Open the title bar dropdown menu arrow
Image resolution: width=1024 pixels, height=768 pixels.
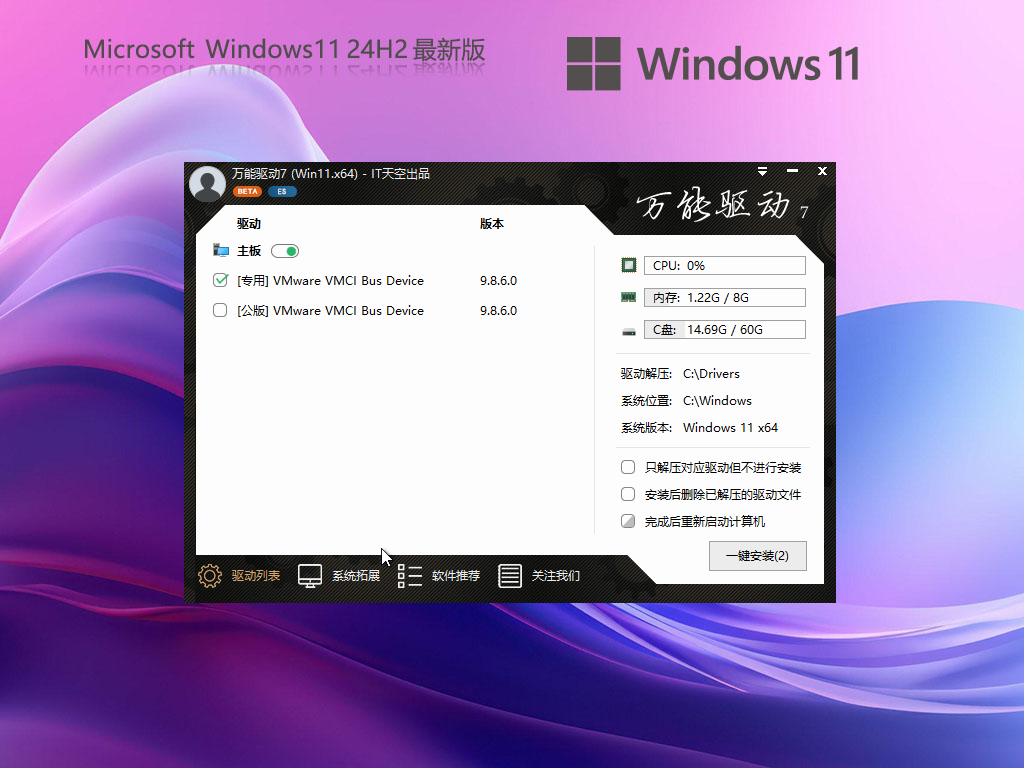762,171
